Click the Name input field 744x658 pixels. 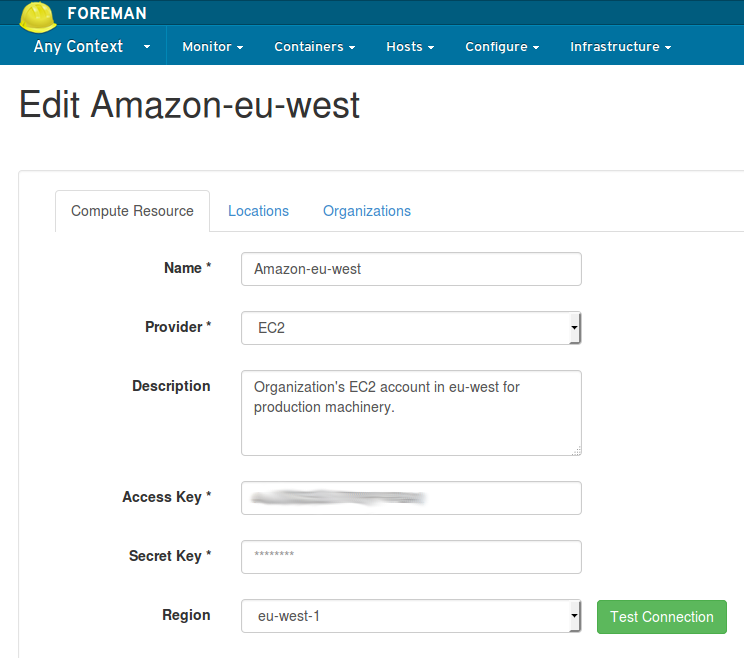[411, 269]
